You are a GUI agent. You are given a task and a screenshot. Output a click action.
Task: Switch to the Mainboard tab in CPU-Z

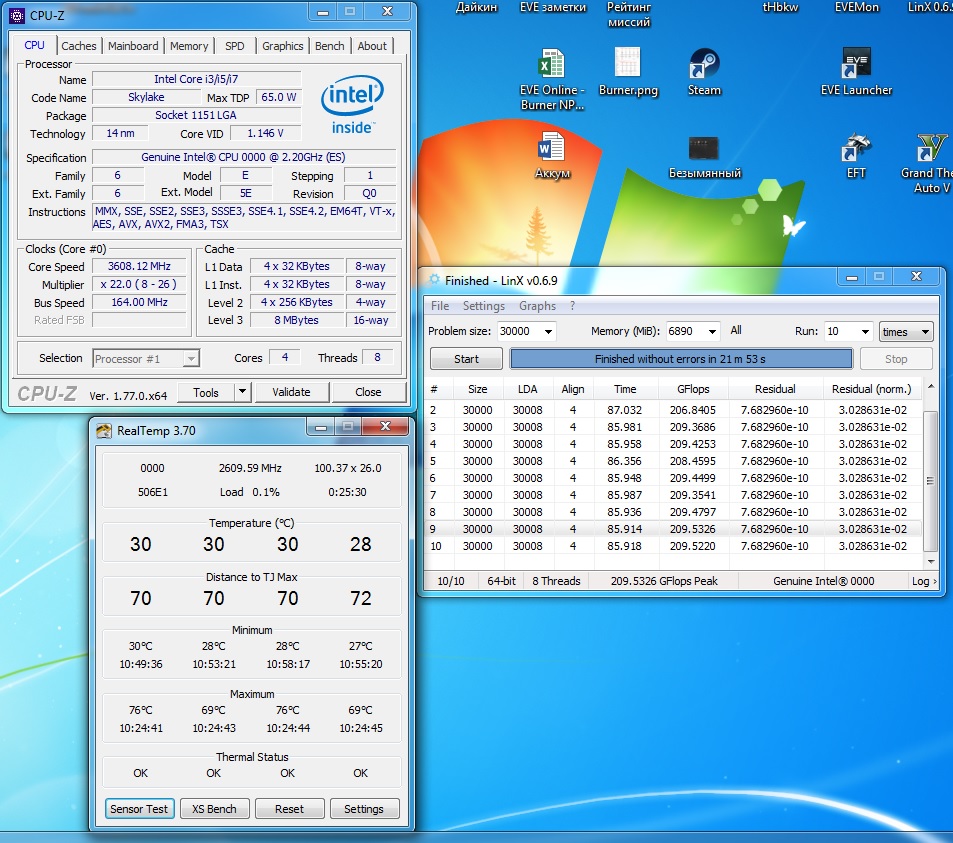point(133,46)
